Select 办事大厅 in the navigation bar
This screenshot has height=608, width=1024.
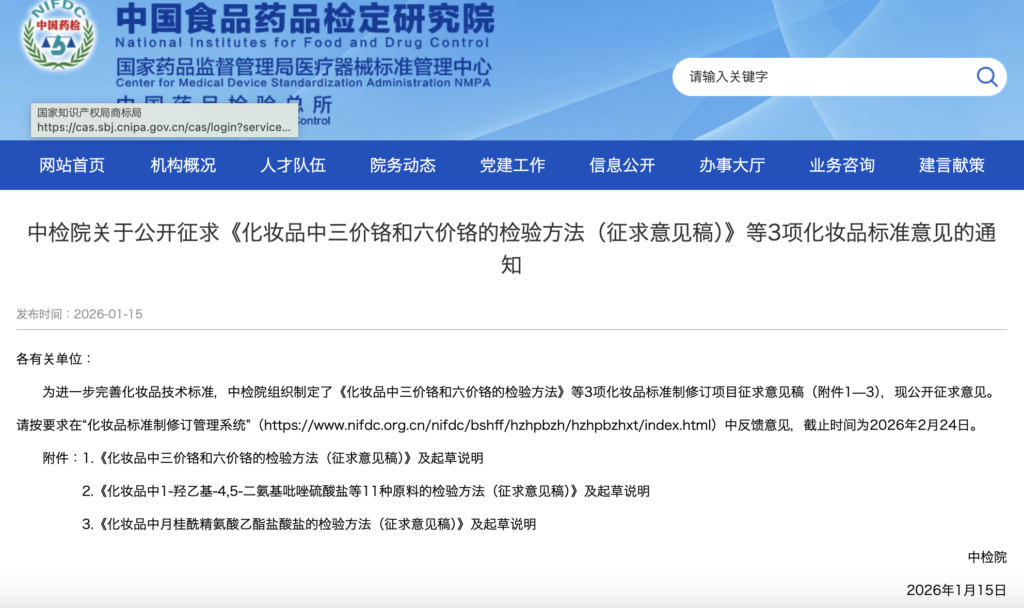click(x=732, y=165)
